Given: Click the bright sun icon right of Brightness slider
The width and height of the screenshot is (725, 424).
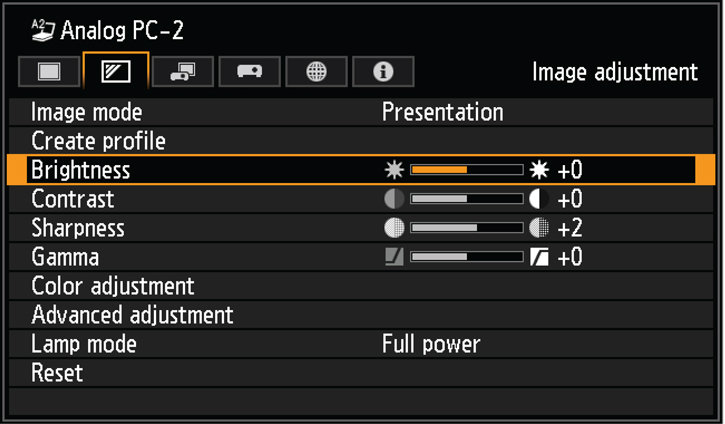Looking at the screenshot, I should pos(540,170).
